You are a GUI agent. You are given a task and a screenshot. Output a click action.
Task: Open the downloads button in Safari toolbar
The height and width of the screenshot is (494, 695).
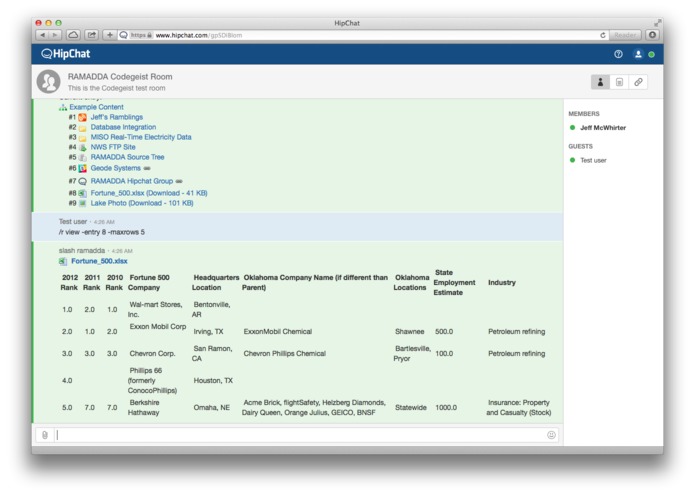pos(652,35)
